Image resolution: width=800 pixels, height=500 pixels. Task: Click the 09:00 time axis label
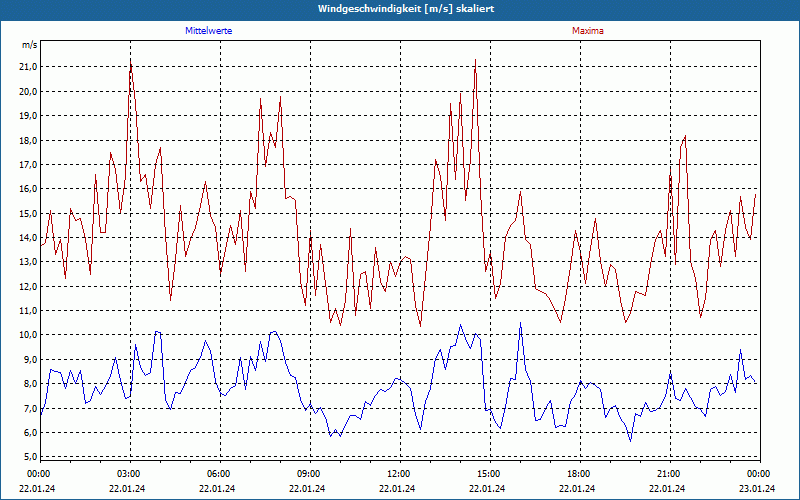308,474
